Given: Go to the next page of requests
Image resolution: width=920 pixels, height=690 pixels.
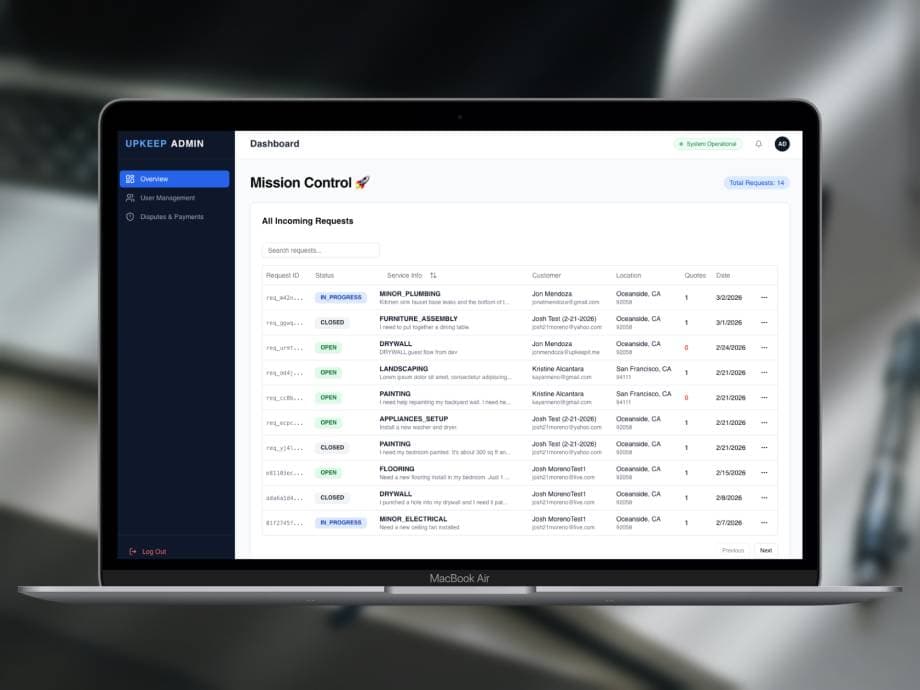Looking at the screenshot, I should click(x=766, y=550).
